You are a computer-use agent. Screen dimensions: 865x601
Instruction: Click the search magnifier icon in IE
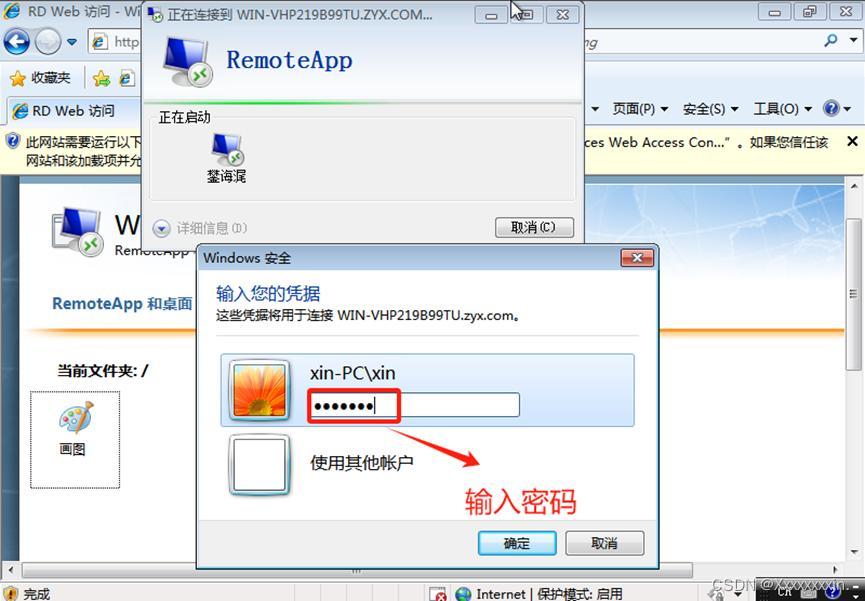830,40
